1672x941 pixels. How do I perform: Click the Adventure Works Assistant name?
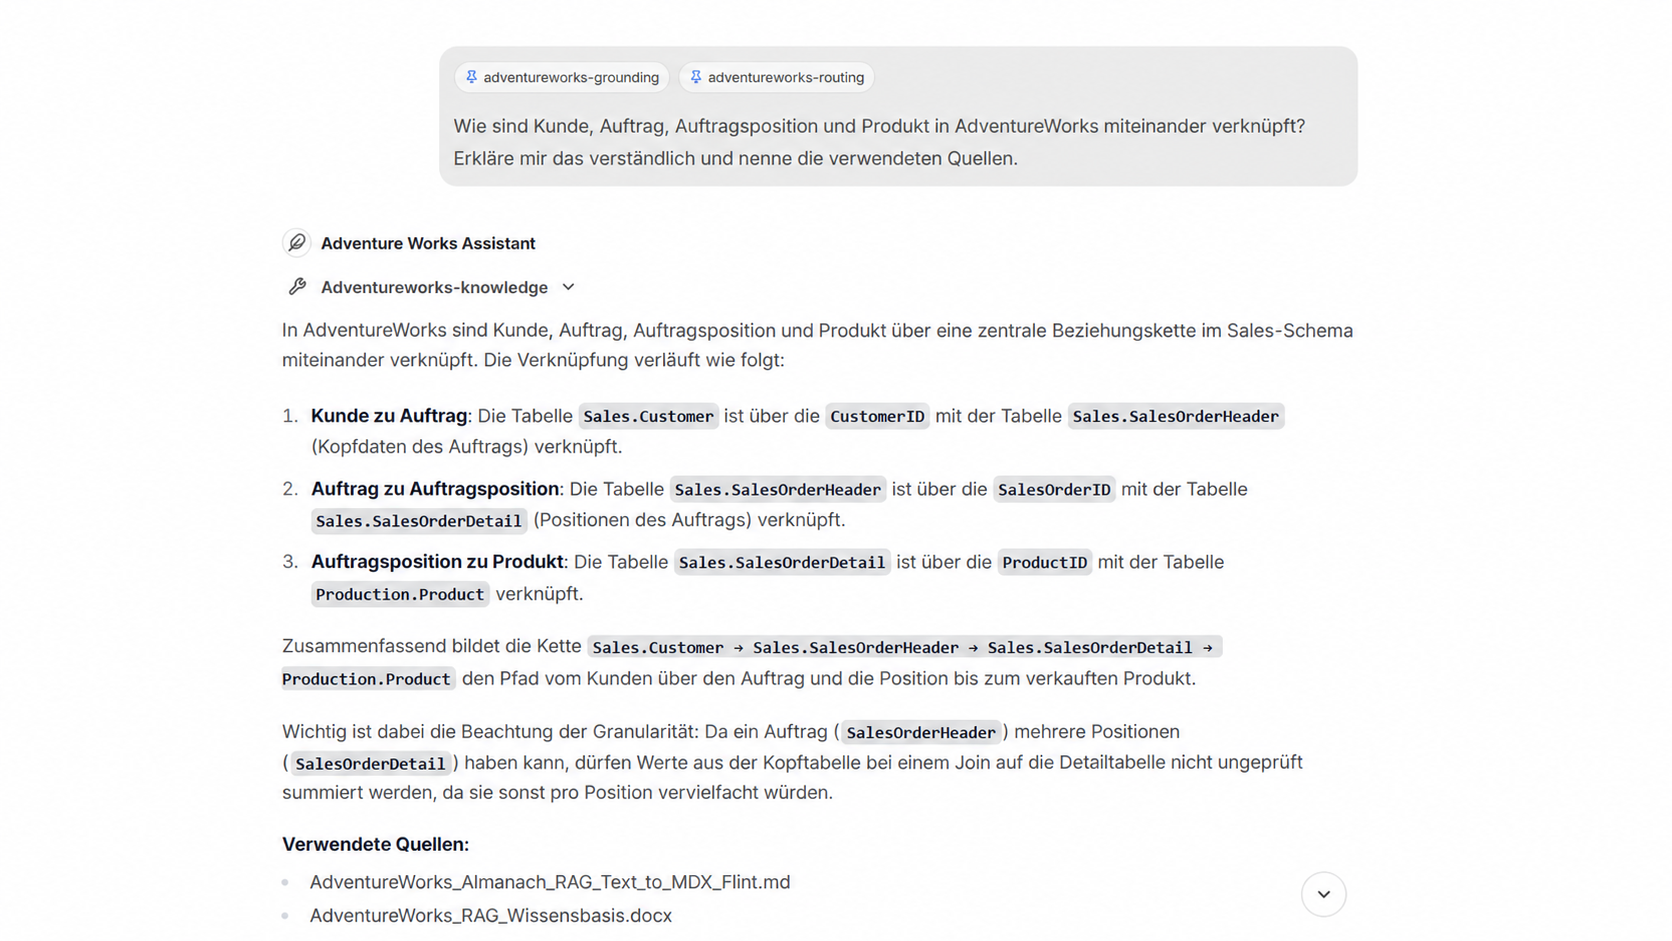pos(428,243)
